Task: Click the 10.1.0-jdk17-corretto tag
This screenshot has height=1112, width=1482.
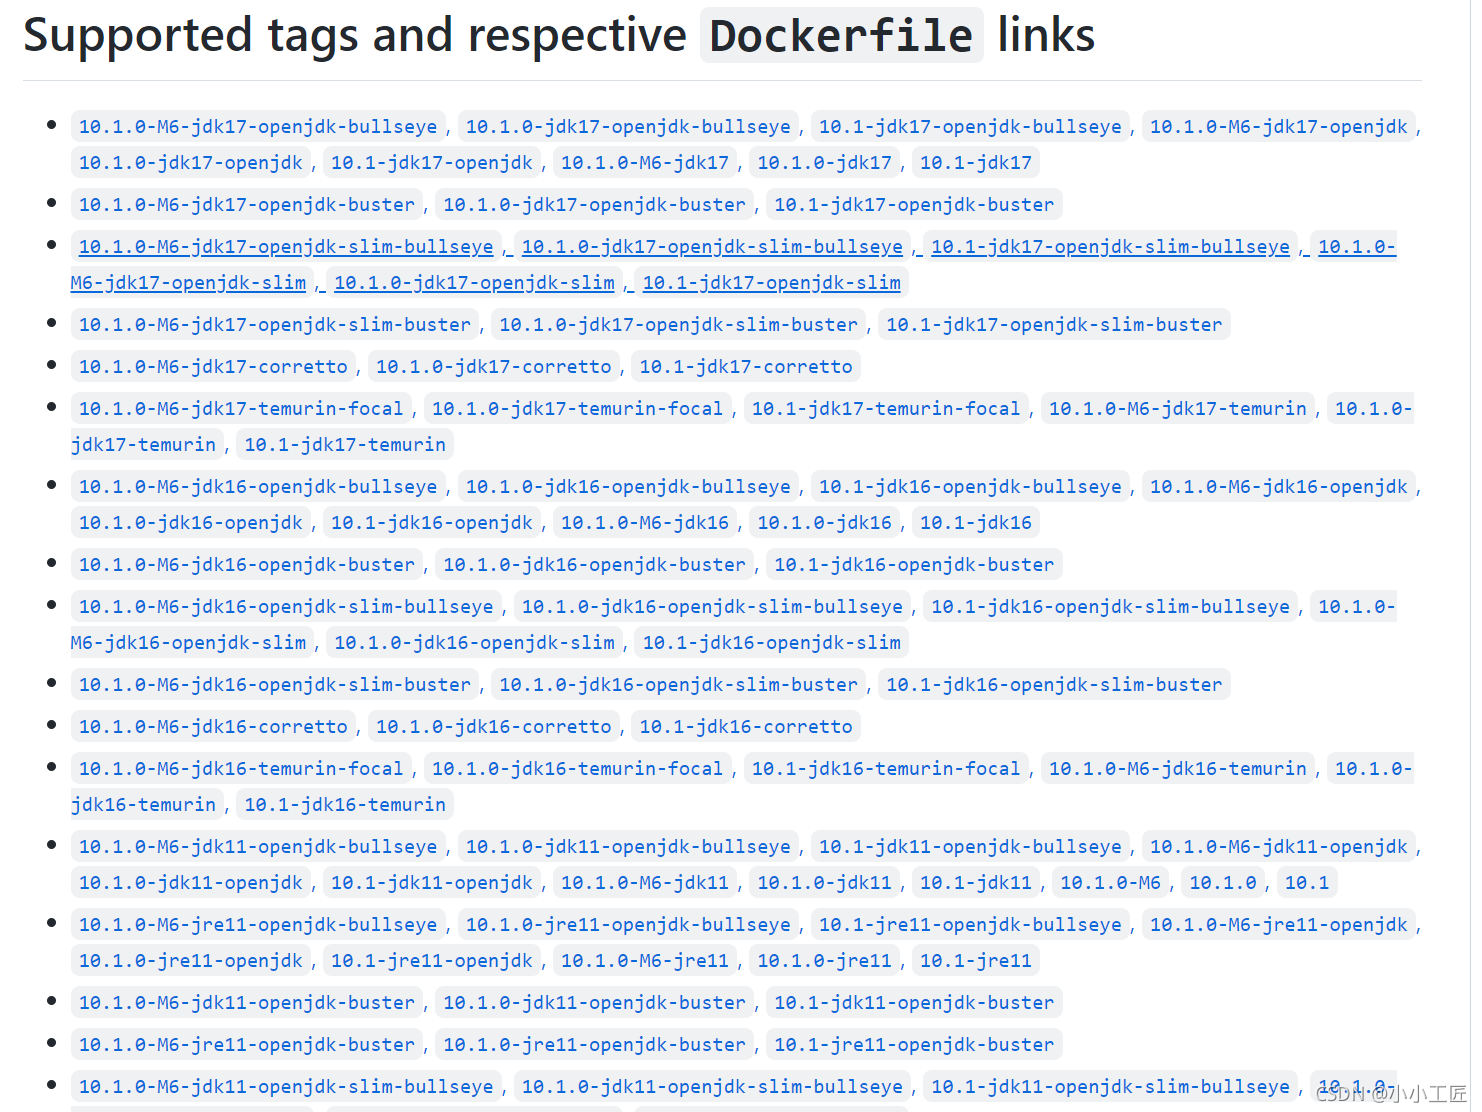Action: point(493,367)
